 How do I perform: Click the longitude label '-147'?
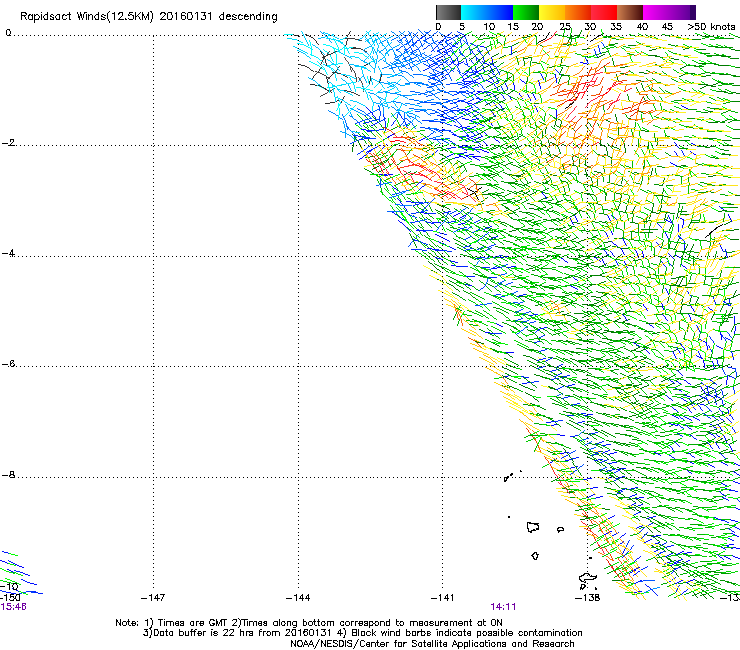153,598
